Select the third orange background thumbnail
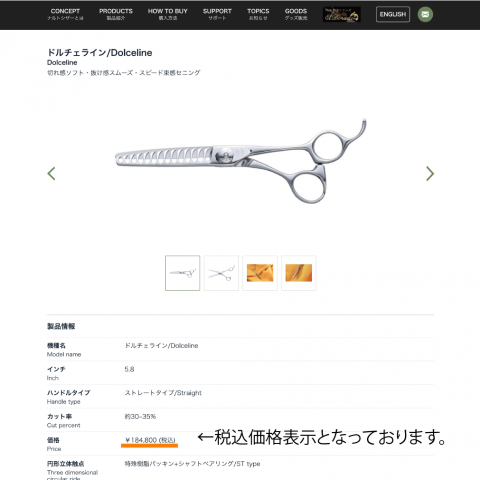 tap(260, 273)
